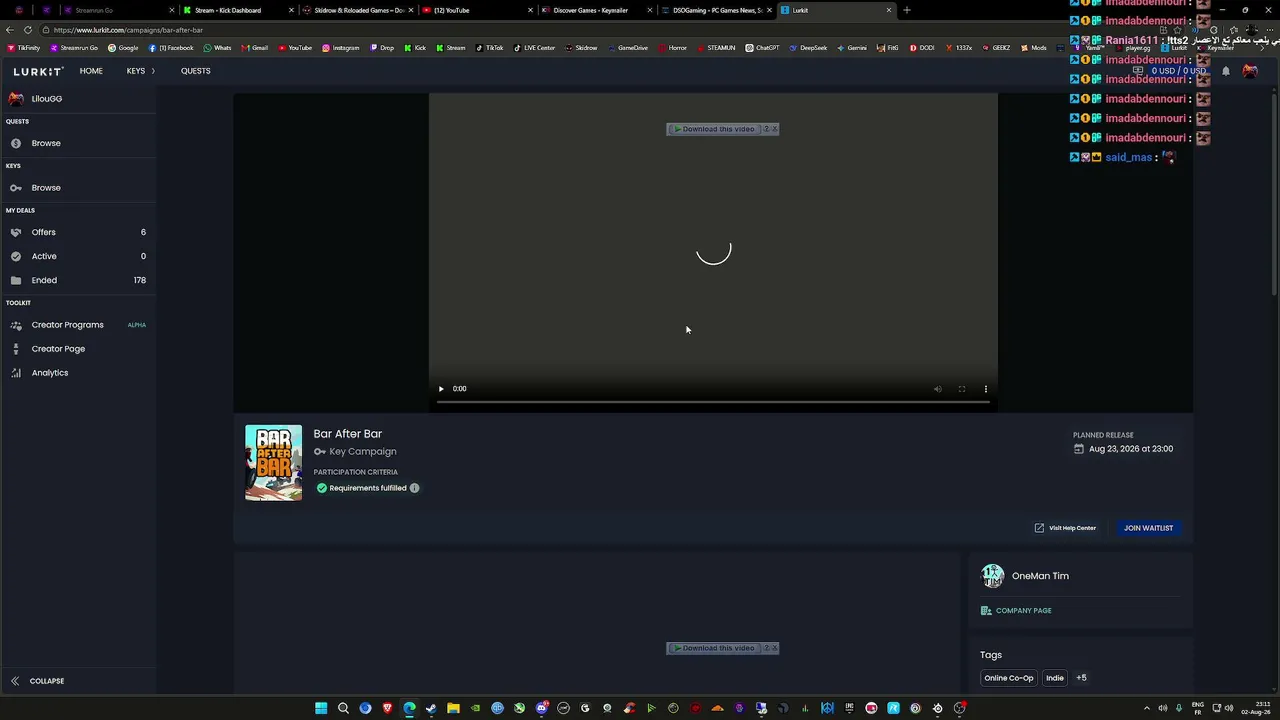The height and width of the screenshot is (720, 1280).
Task: Collapse the left sidebar
Action: click(38, 681)
